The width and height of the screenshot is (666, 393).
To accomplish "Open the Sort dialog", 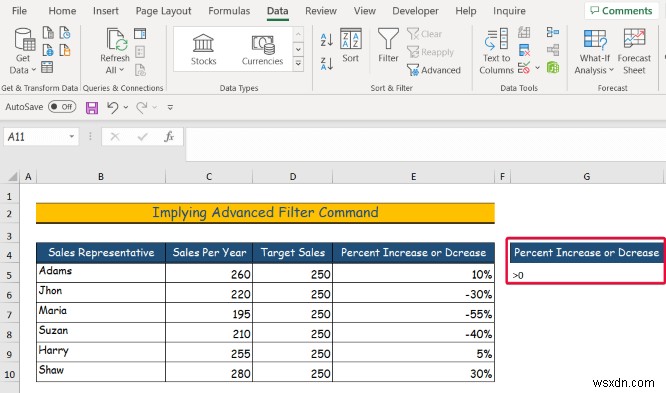I will 350,45.
